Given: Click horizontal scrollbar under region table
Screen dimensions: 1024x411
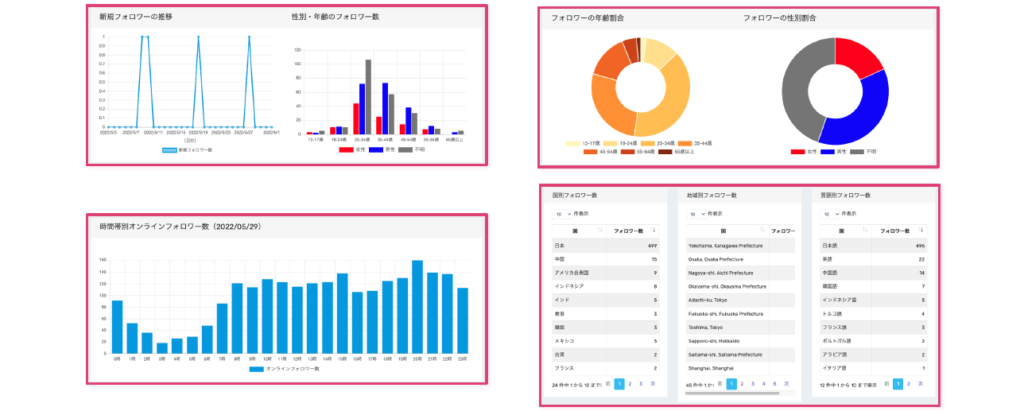Looking at the screenshot, I should [730, 394].
